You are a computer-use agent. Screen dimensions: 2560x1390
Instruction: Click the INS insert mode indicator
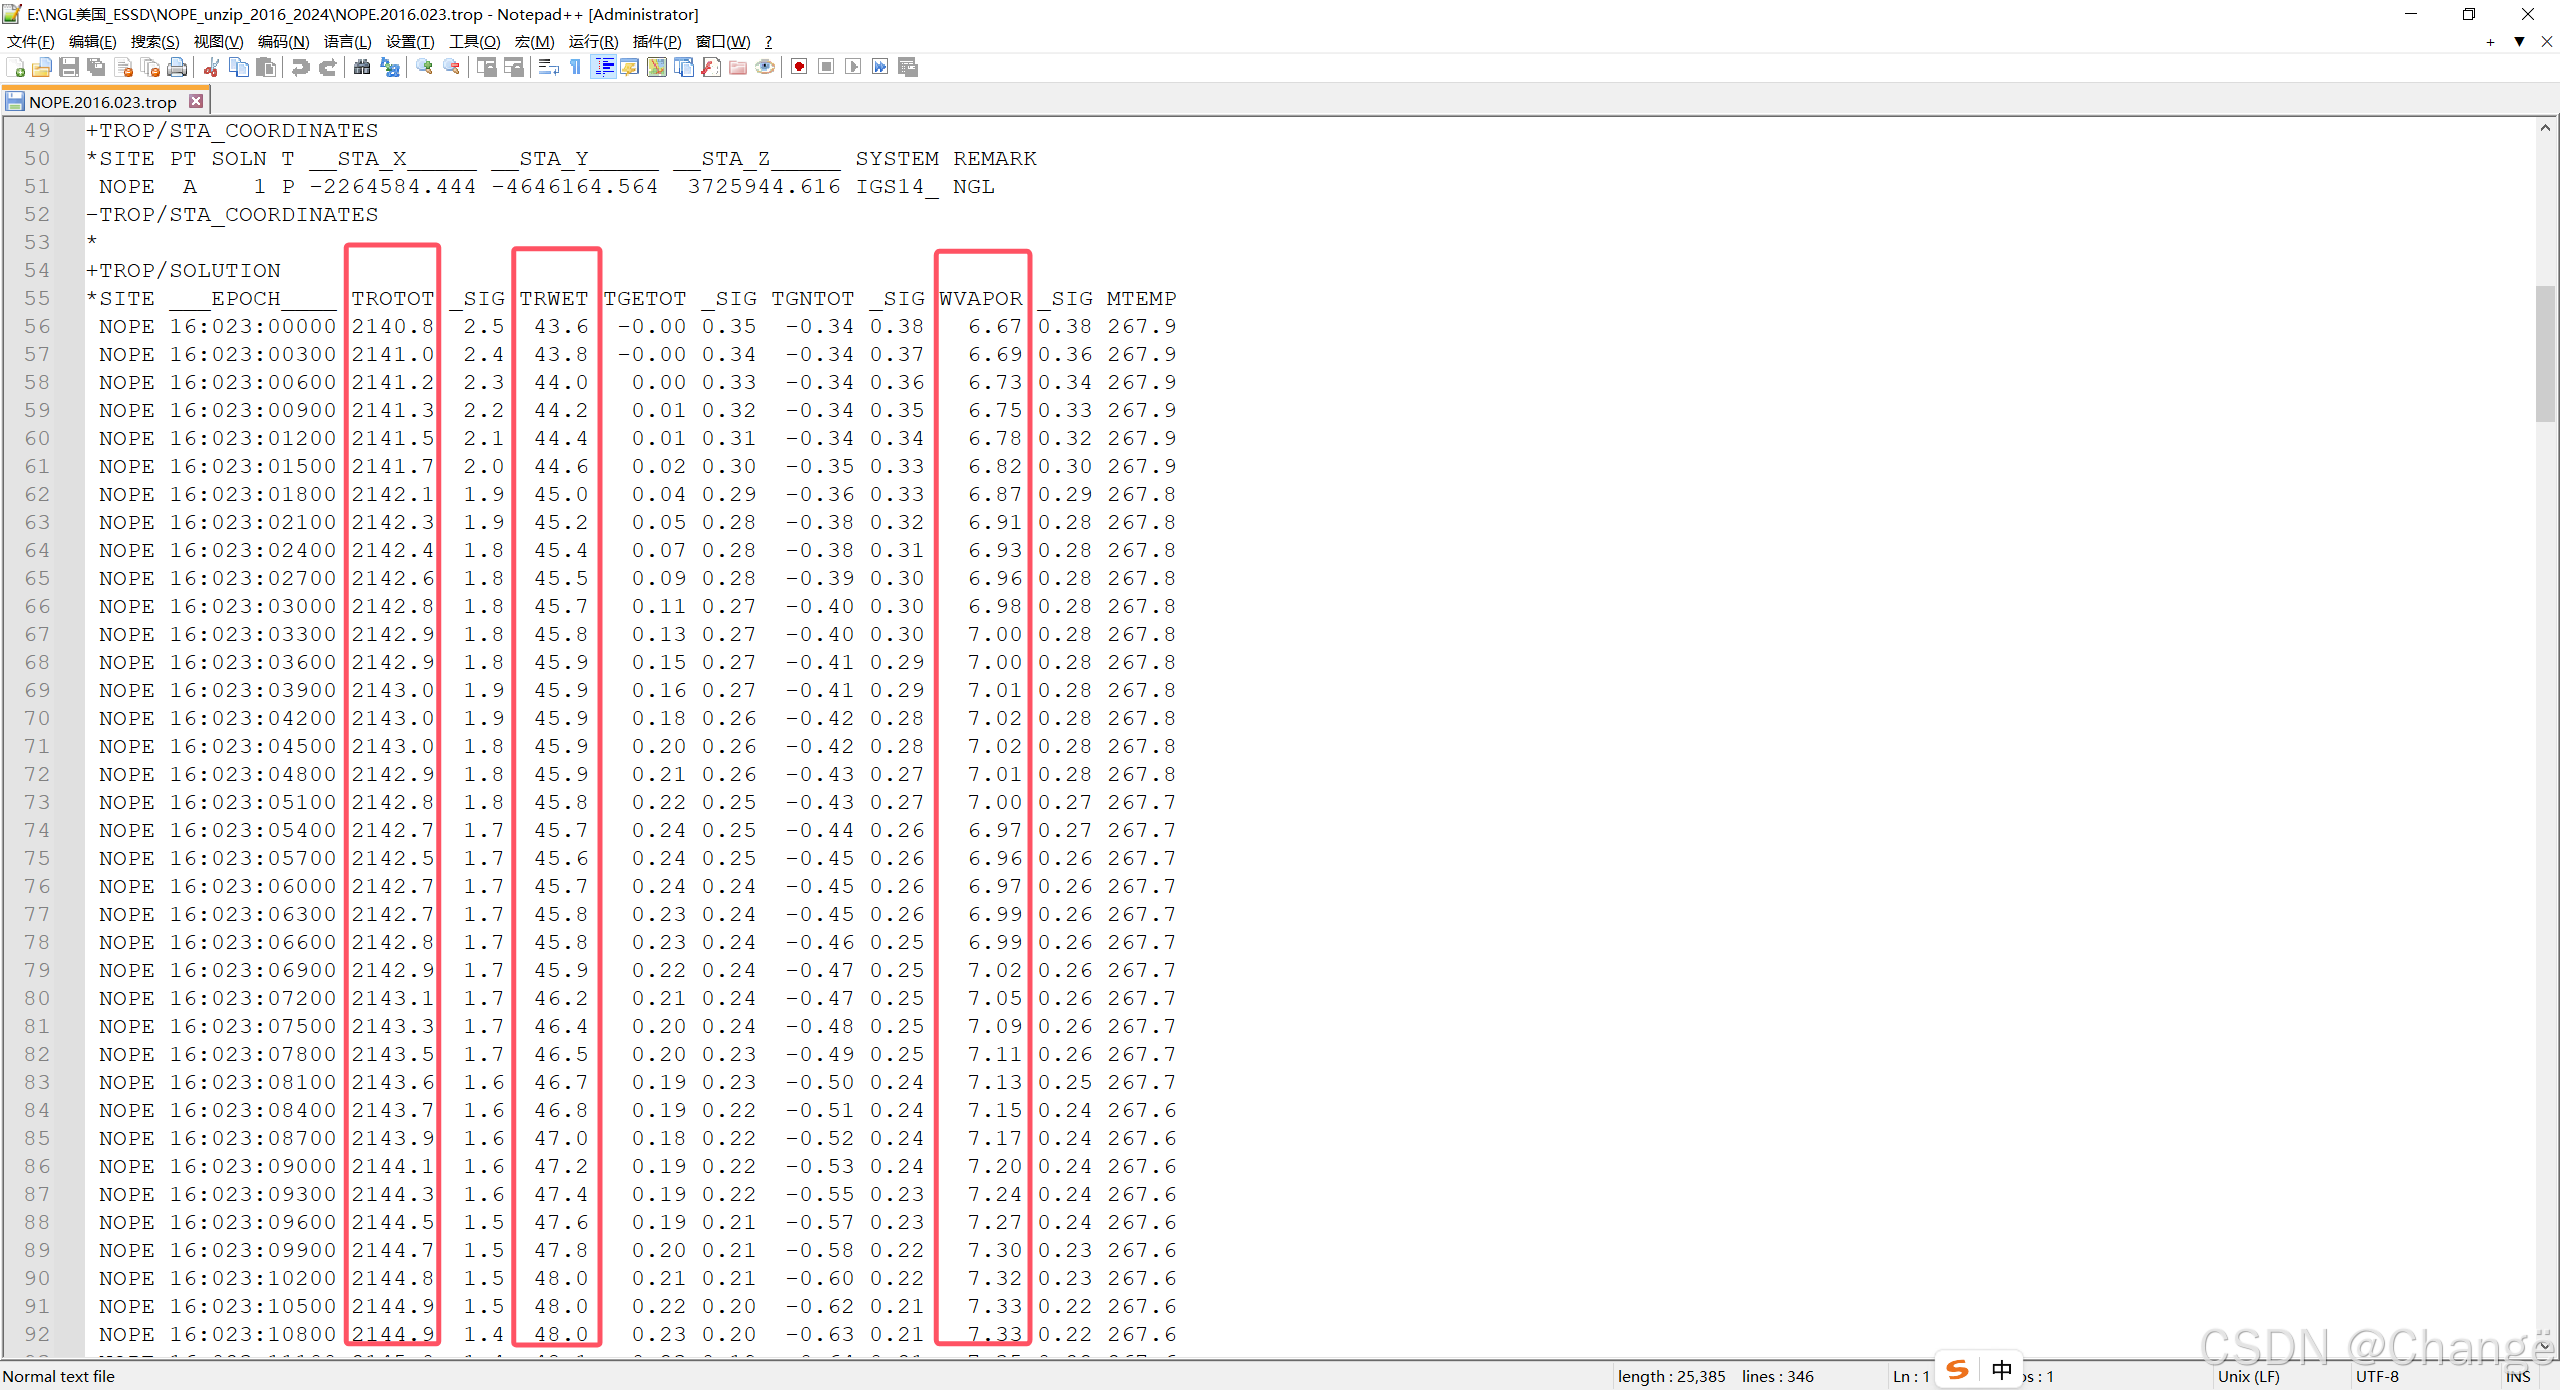coord(2517,1376)
